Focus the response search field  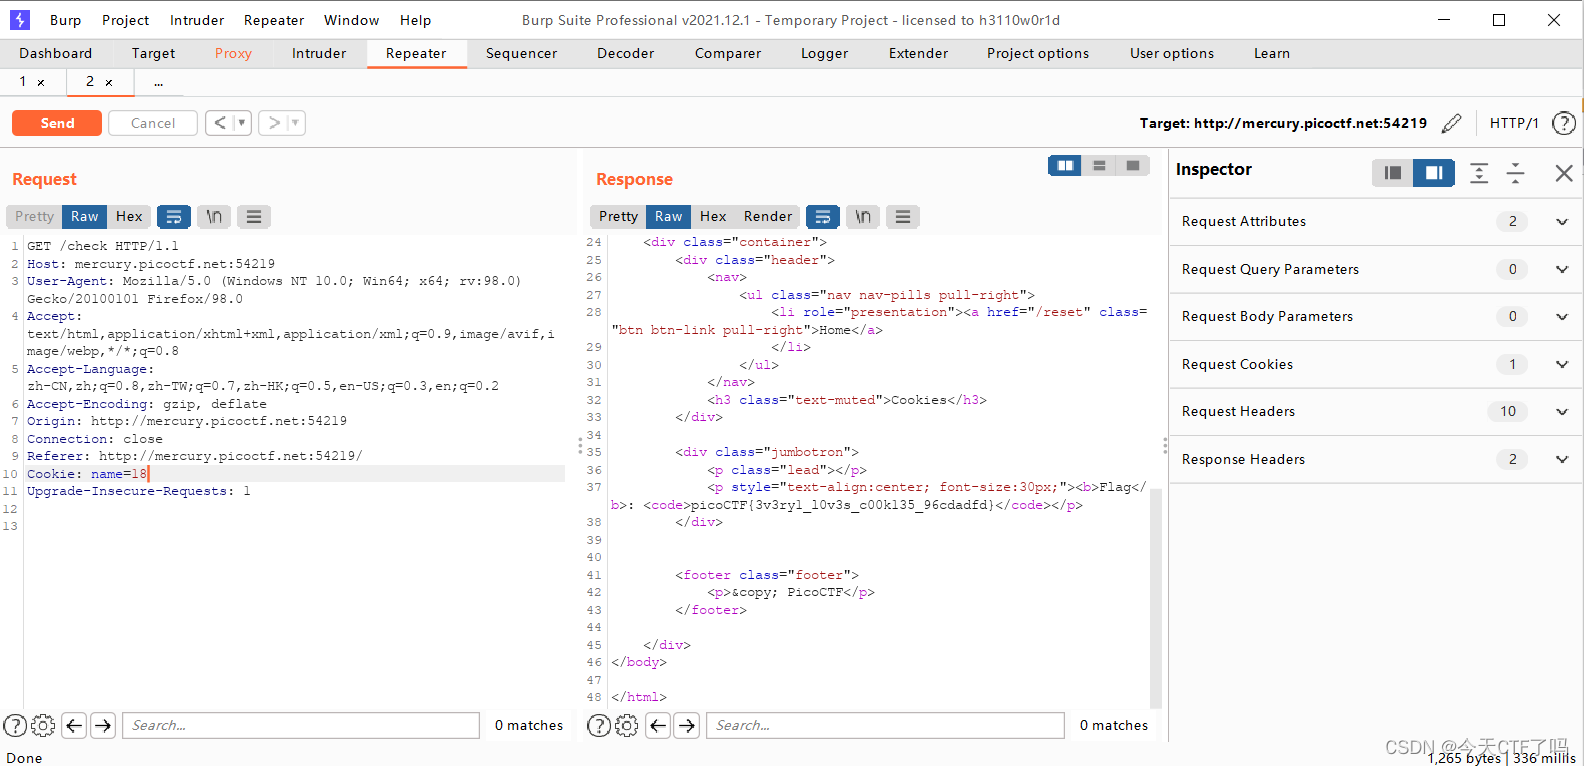click(885, 725)
